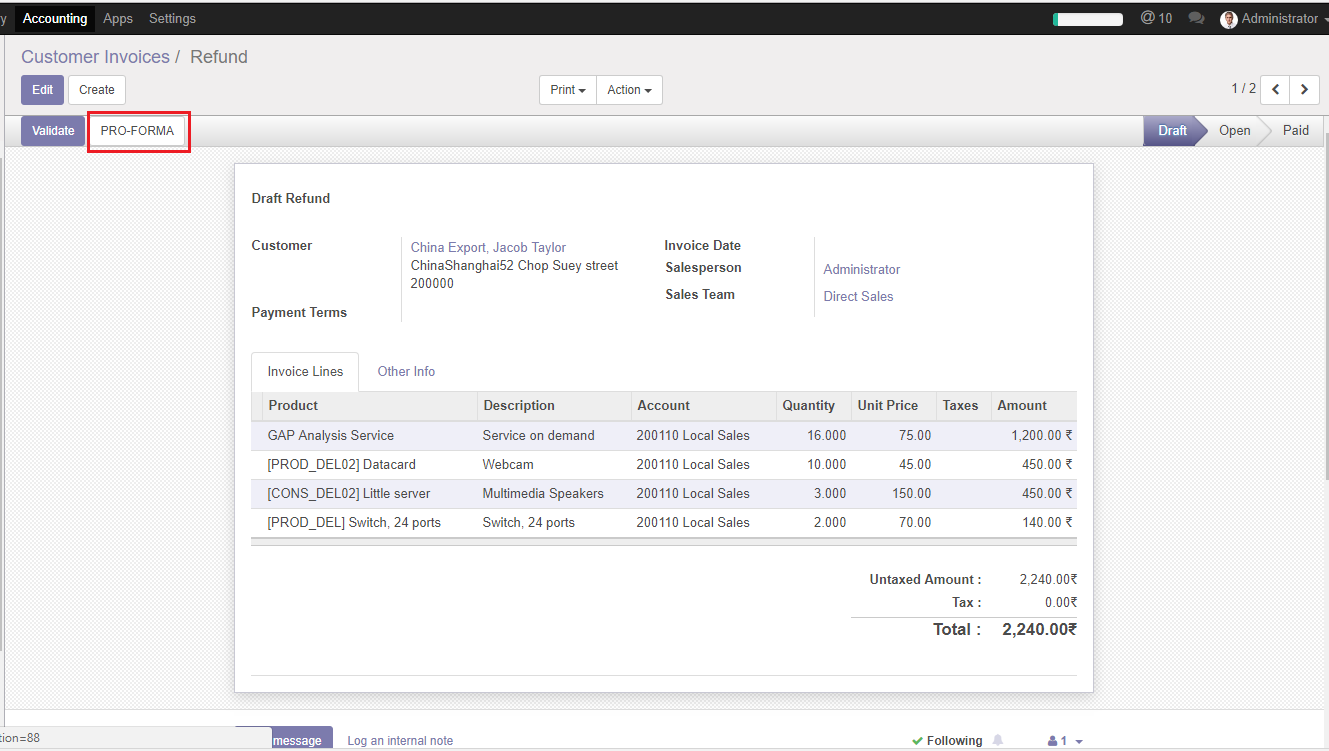
Task: Go to the next record arrow
Action: tap(1305, 89)
